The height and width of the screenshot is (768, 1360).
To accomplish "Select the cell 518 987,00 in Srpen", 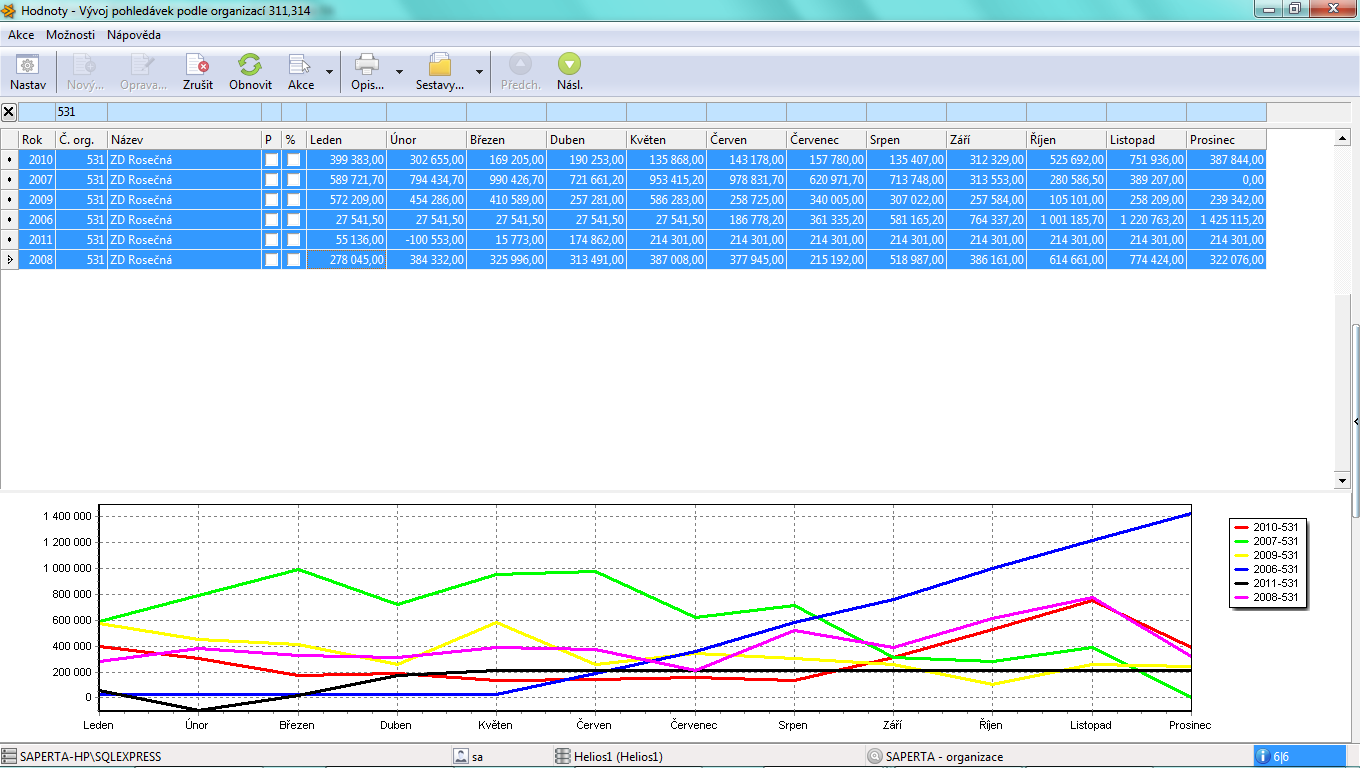I will coord(906,259).
